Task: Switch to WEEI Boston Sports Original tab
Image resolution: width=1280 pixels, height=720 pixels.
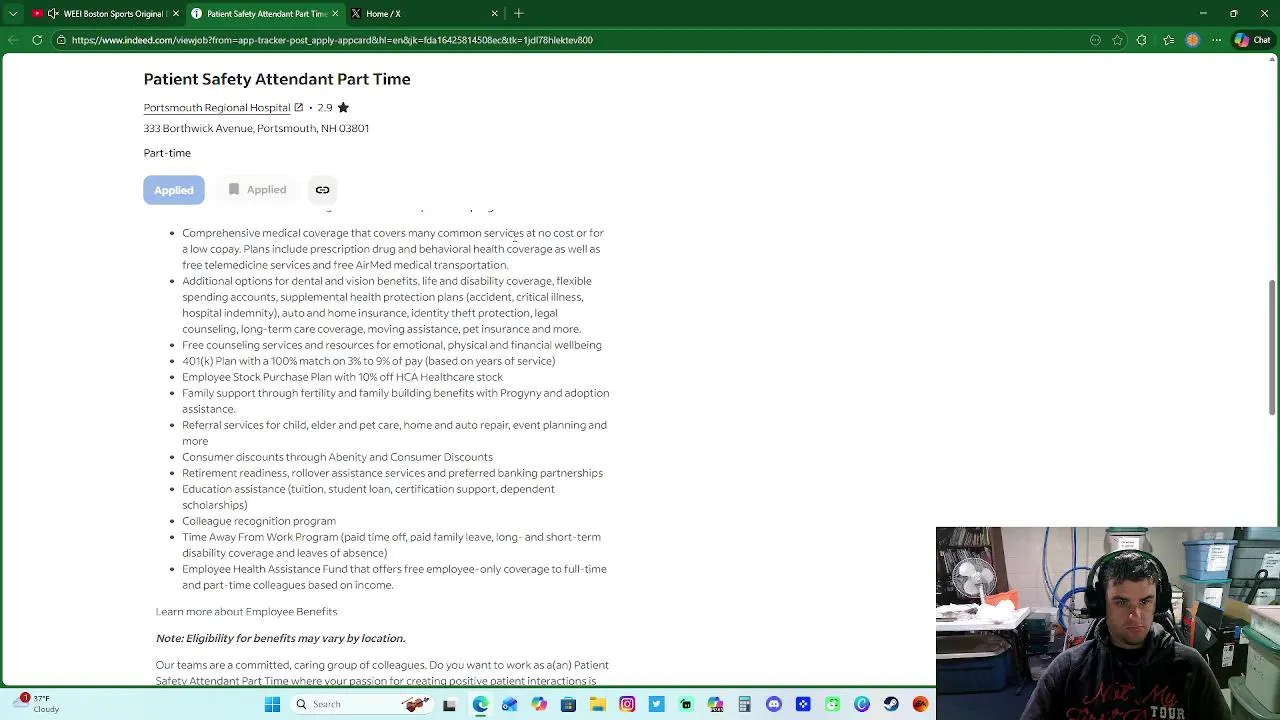Action: click(105, 14)
